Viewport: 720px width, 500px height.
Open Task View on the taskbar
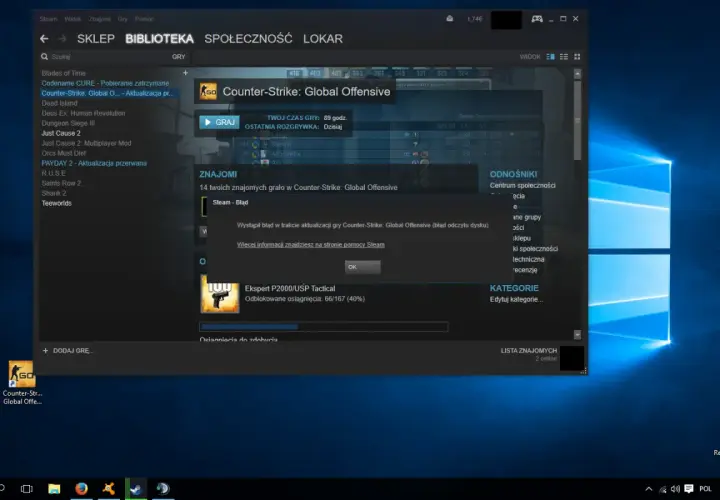point(27,489)
